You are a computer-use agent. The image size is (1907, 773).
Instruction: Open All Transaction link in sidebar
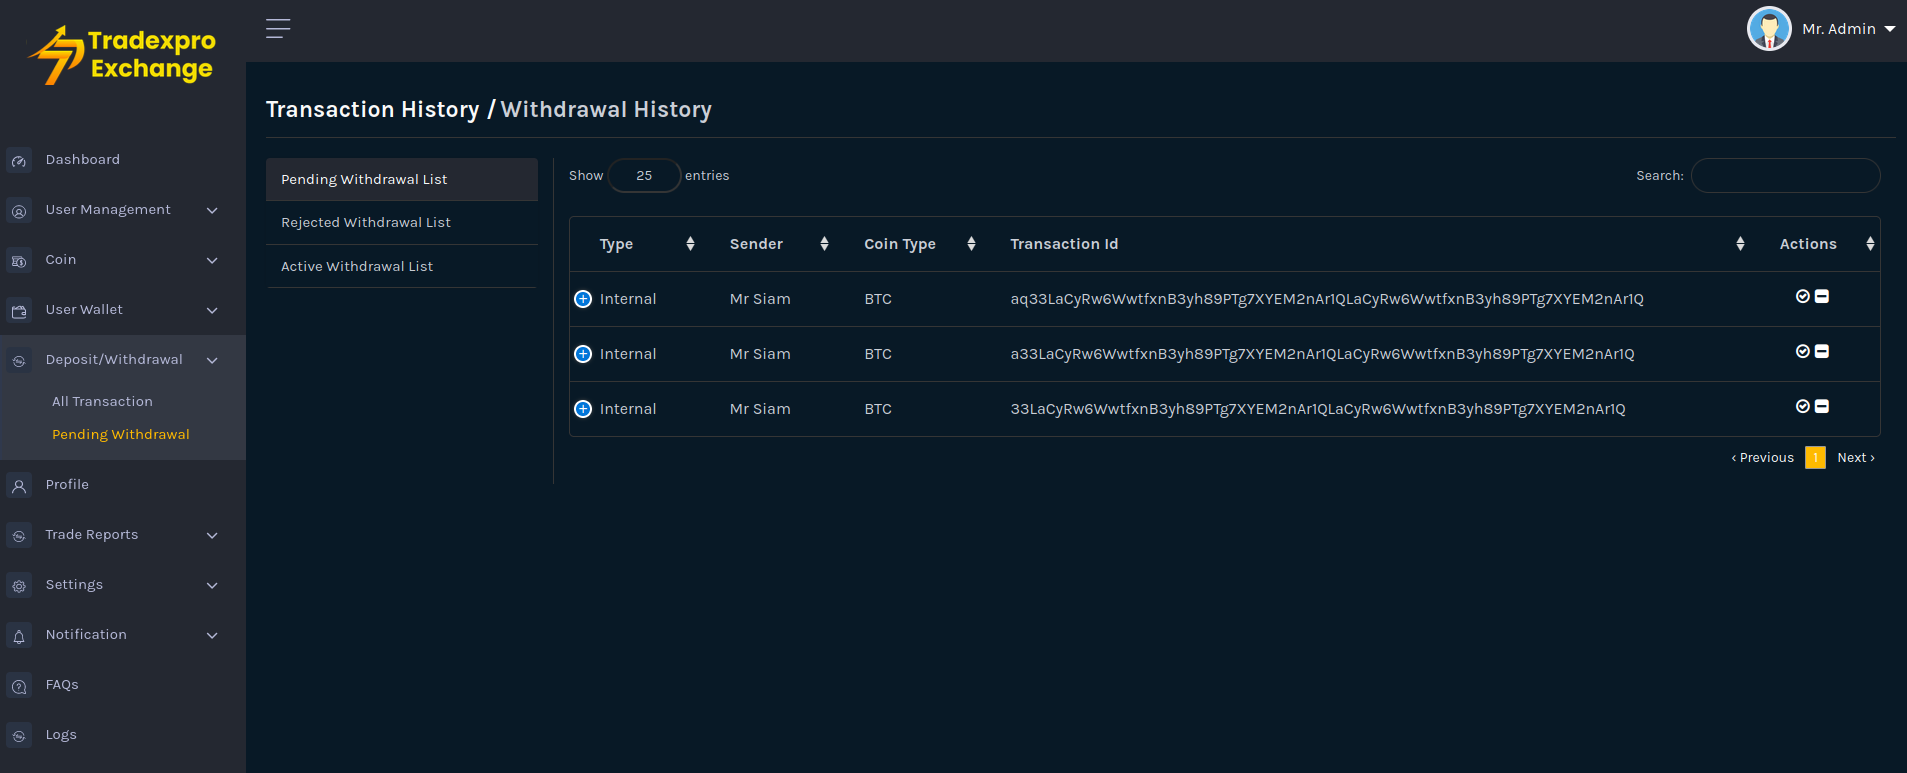pyautogui.click(x=102, y=402)
